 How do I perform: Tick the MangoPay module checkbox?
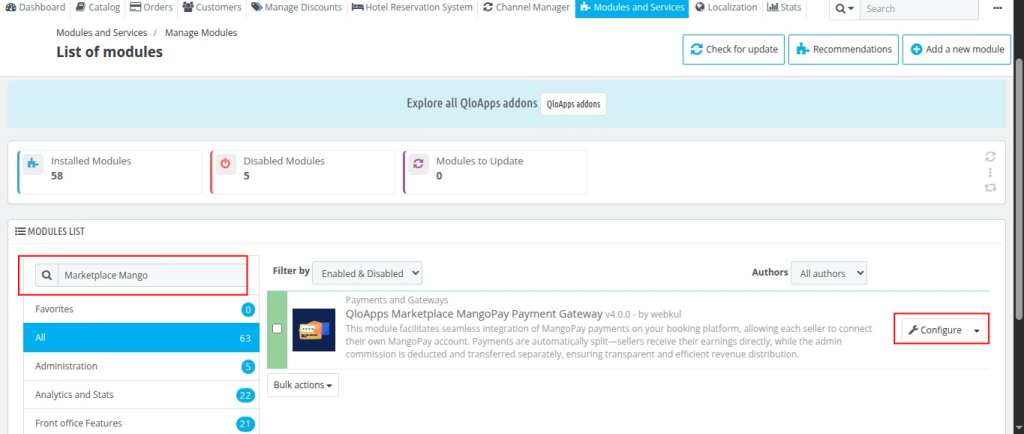pyautogui.click(x=277, y=329)
